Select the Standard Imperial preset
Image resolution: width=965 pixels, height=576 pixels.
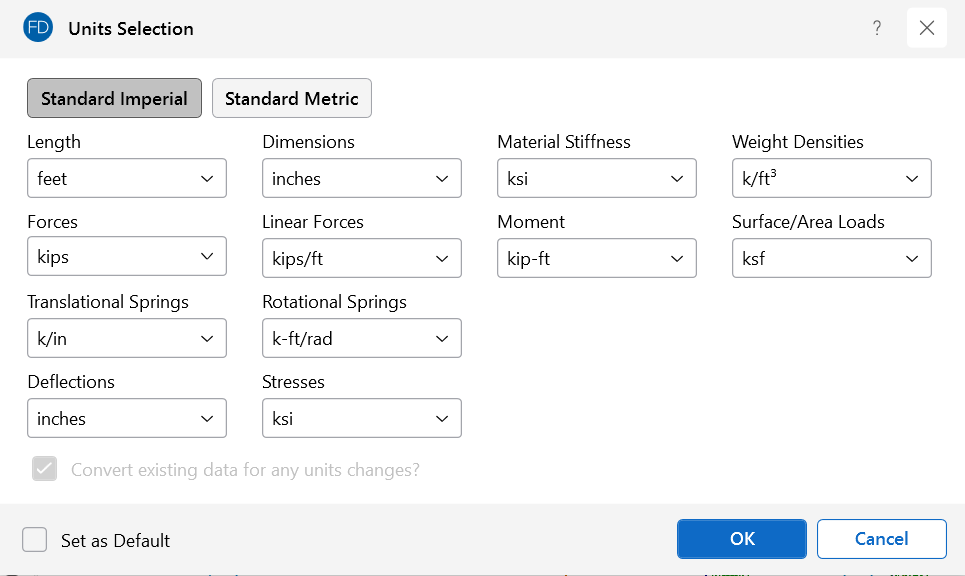pyautogui.click(x=114, y=99)
